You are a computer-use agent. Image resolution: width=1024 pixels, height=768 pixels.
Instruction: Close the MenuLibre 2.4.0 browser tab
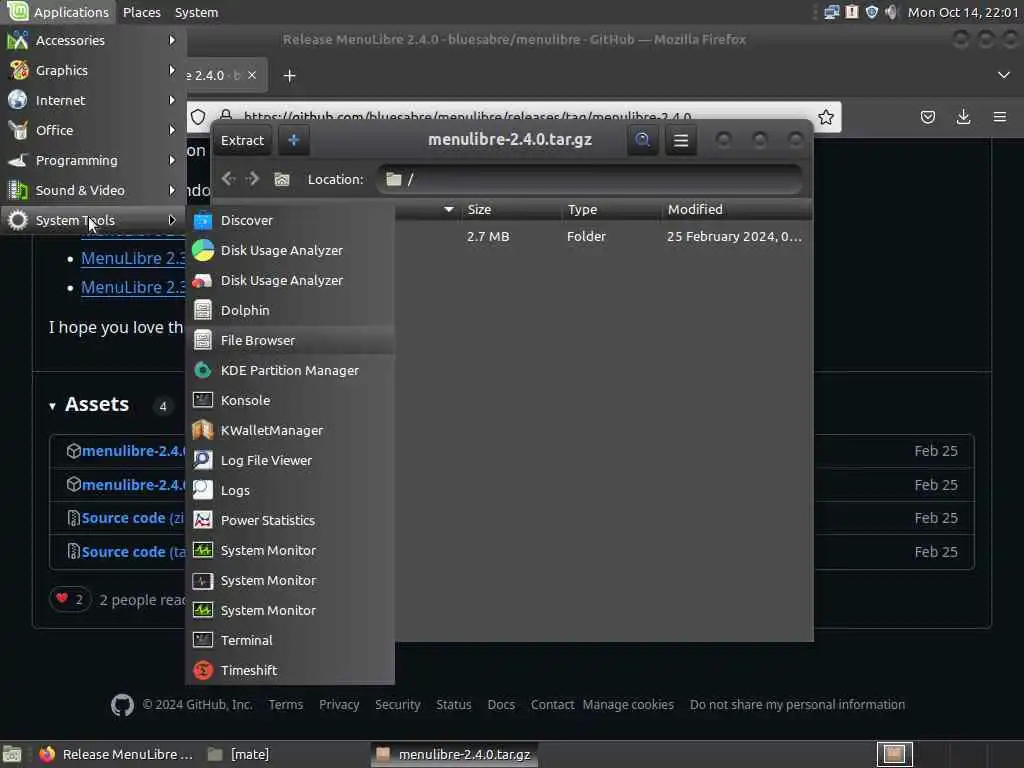tap(252, 75)
